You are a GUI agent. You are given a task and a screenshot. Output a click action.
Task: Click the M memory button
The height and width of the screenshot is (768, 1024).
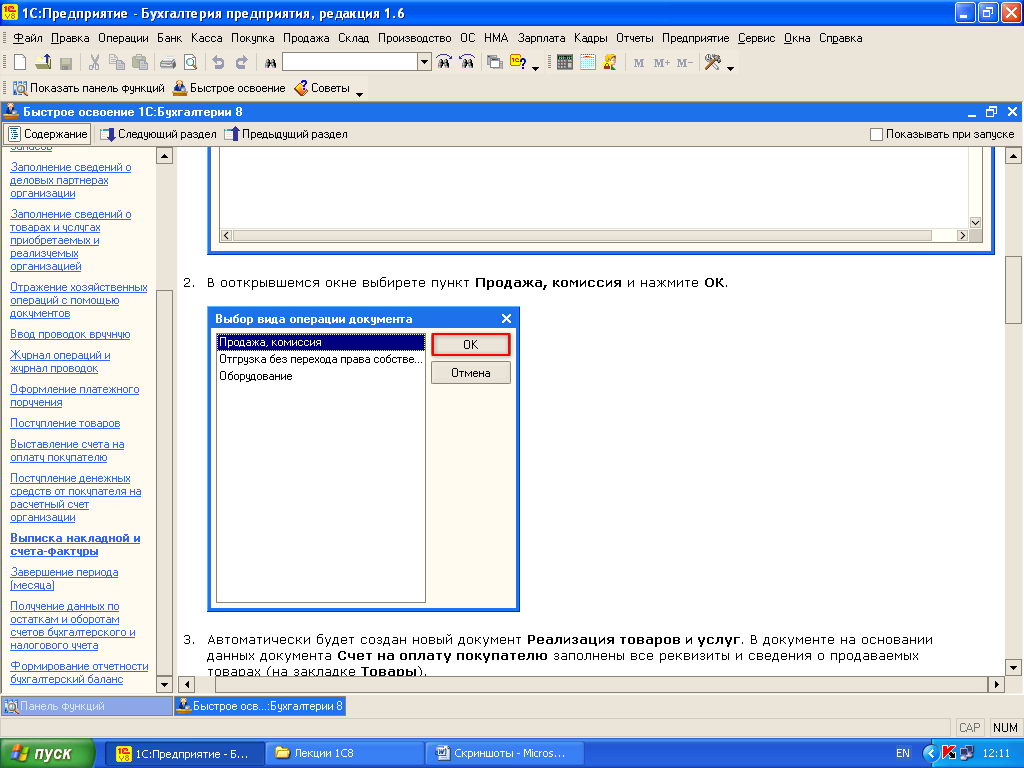(639, 63)
